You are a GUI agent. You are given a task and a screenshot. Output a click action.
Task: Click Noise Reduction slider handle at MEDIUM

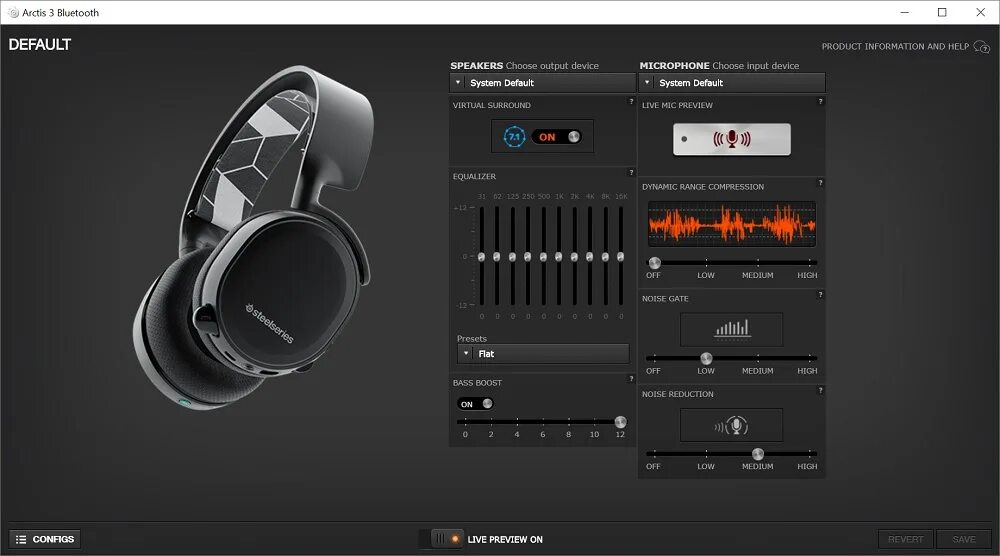click(758, 454)
